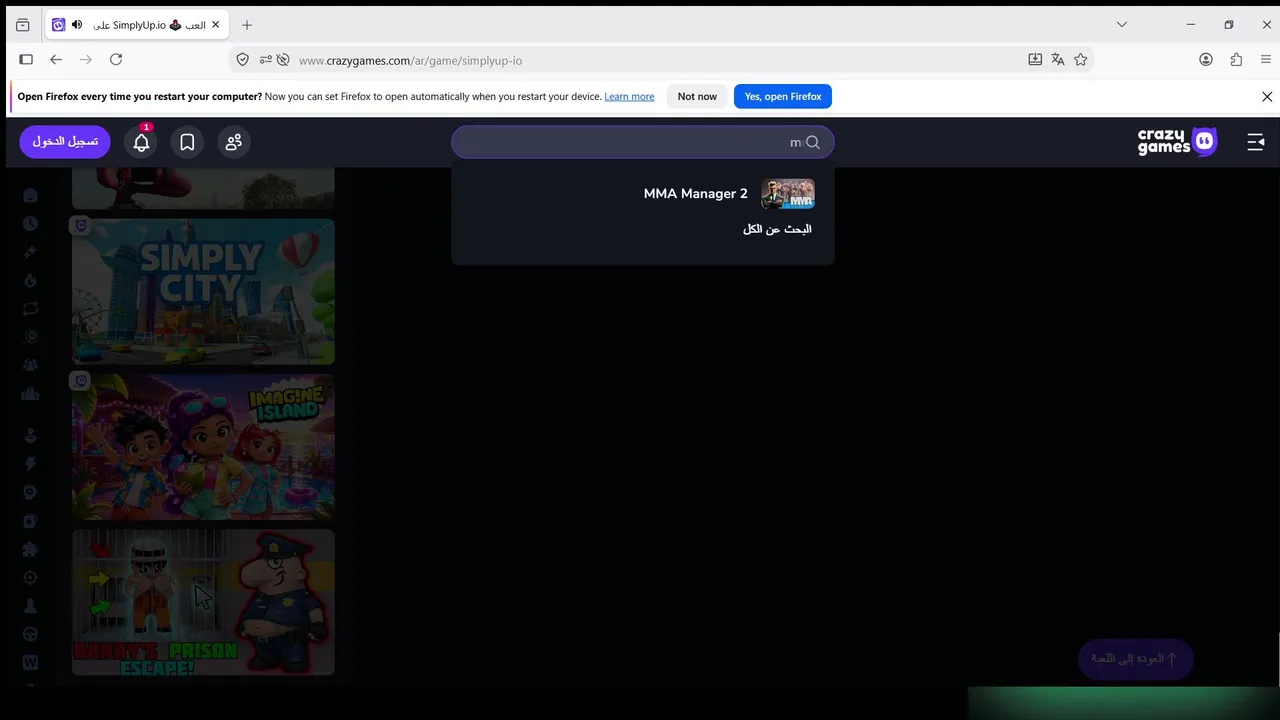This screenshot has height=720, width=1280.
Task: Open tracking protection shield in address bar
Action: coord(242,60)
